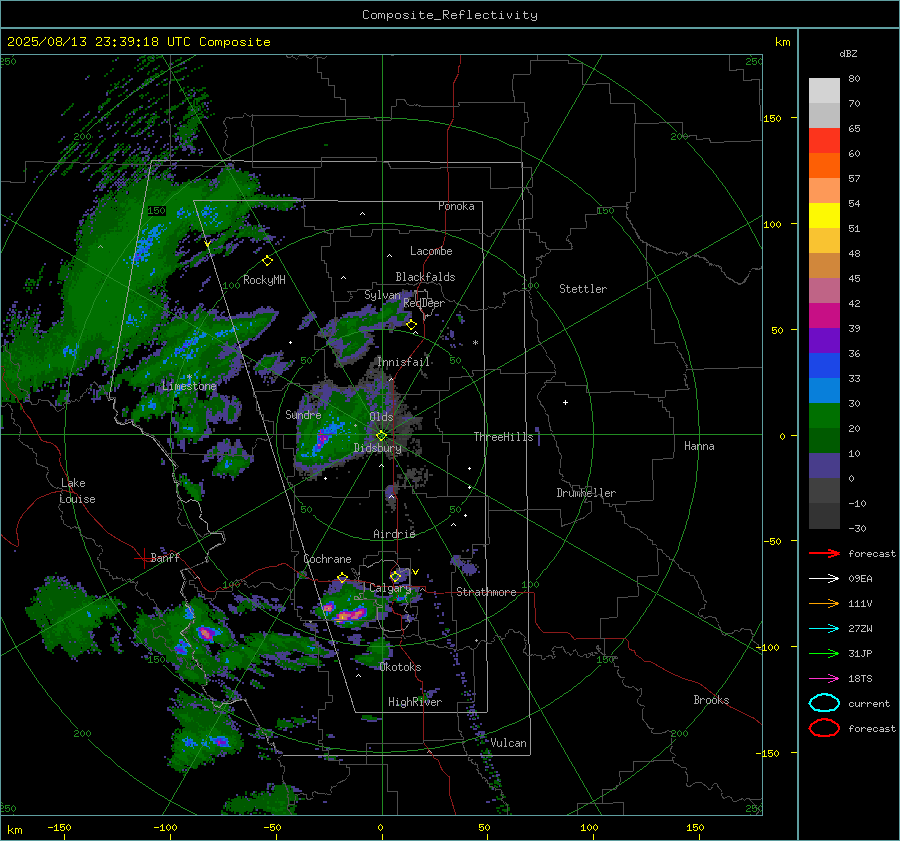Screen dimensions: 900x841
Task: Click the Sundre label
Action: (303, 414)
